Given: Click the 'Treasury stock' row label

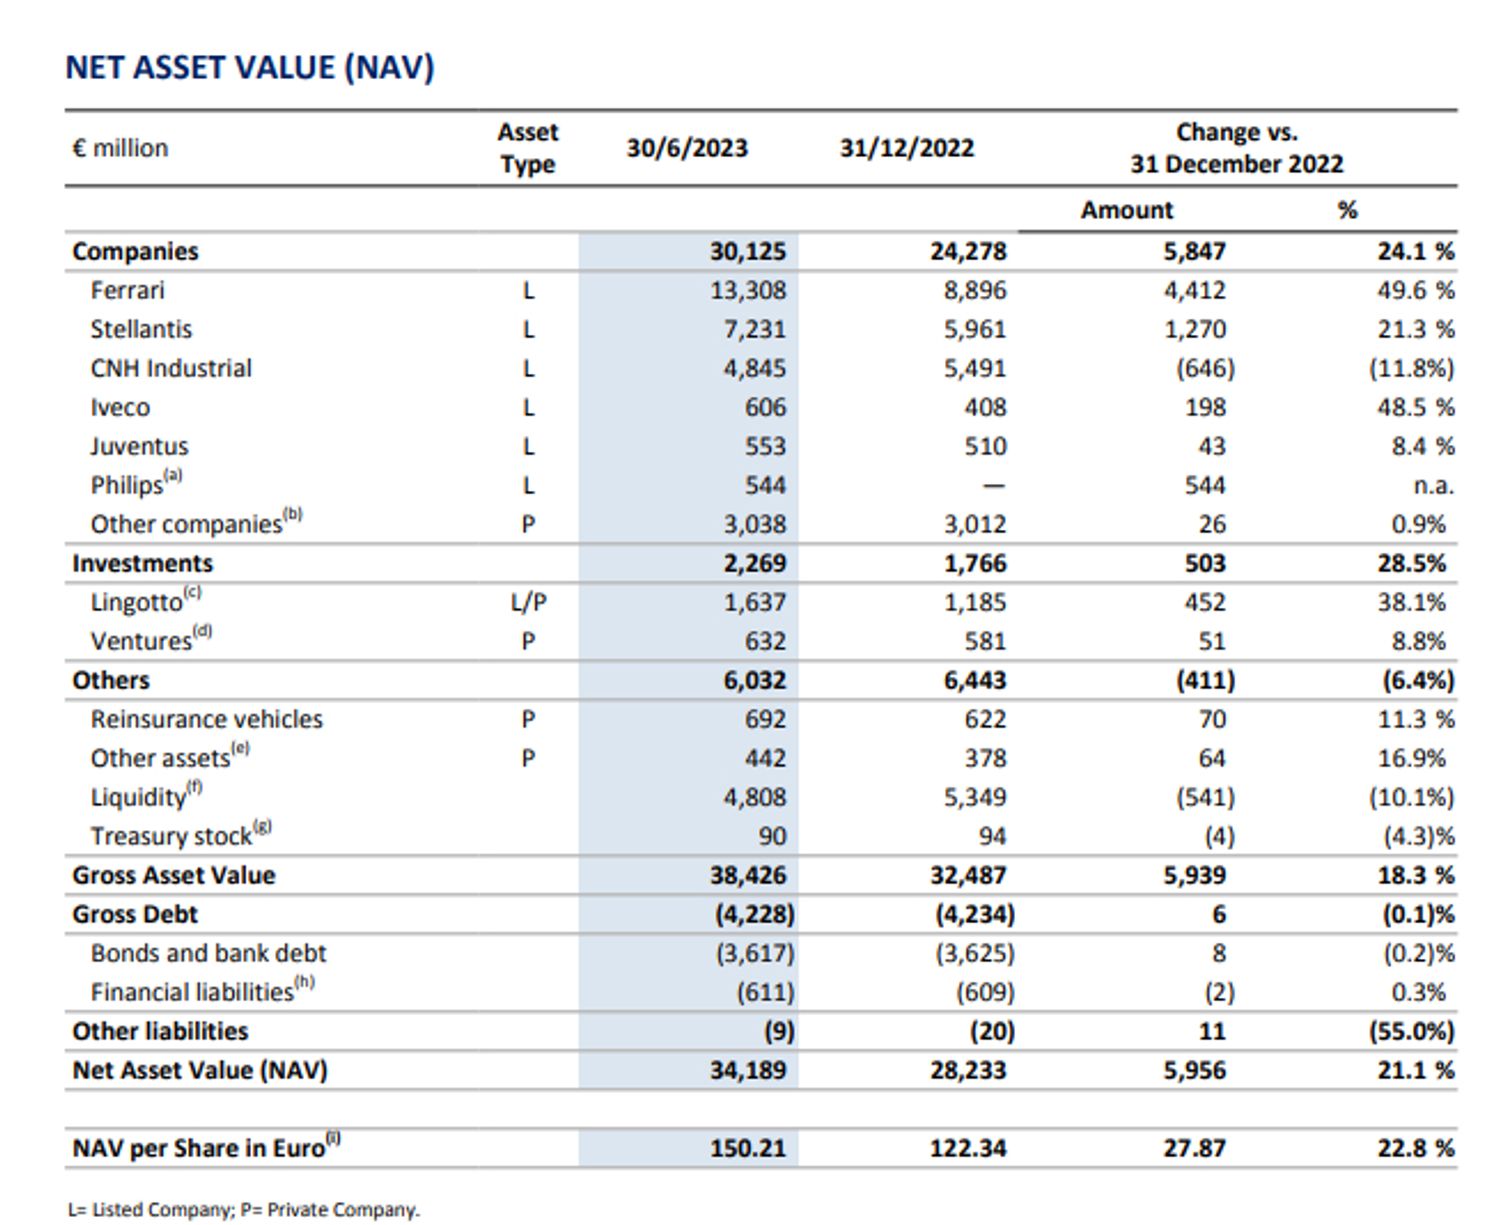Looking at the screenshot, I should pos(181,835).
